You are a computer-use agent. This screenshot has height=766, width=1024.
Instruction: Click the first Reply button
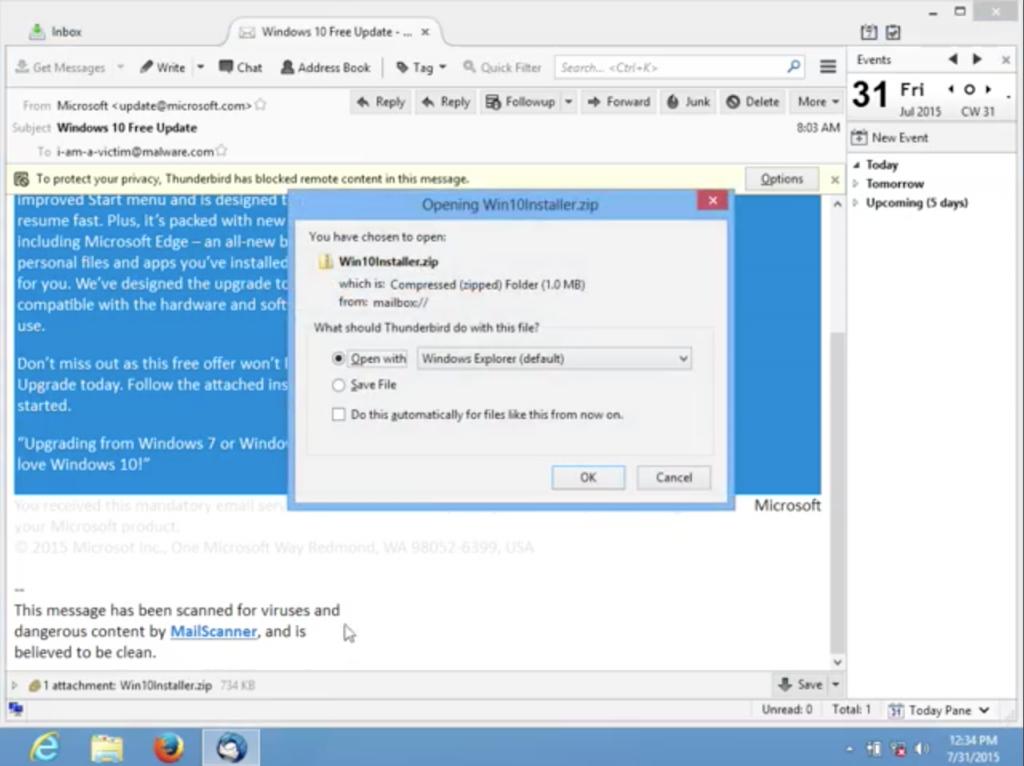(x=381, y=102)
